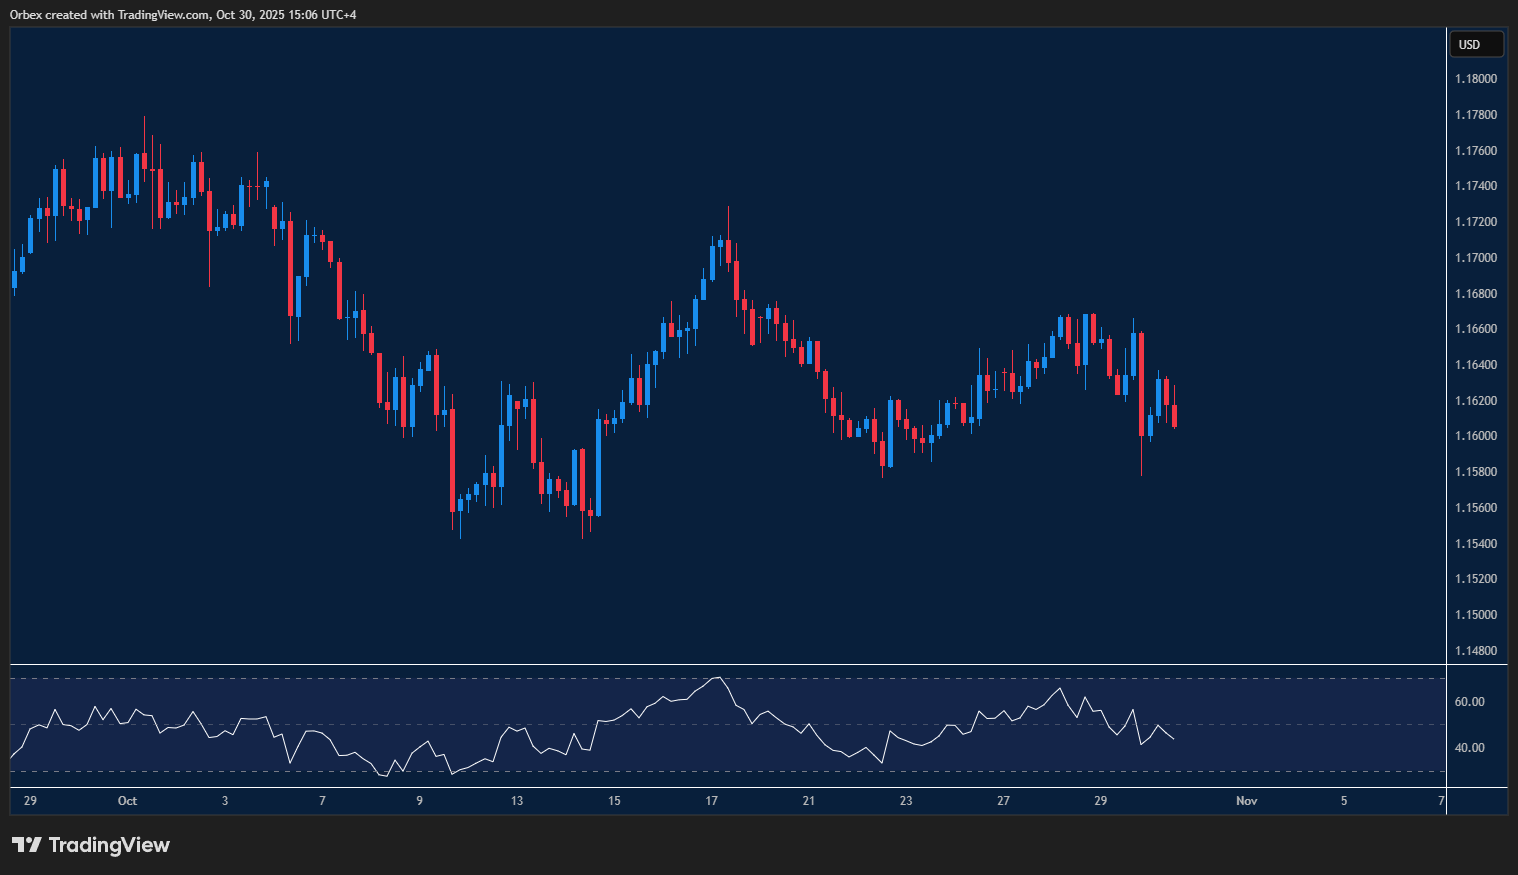1518x875 pixels.
Task: Select the blue candle peak near October 28
Action: (1085, 340)
